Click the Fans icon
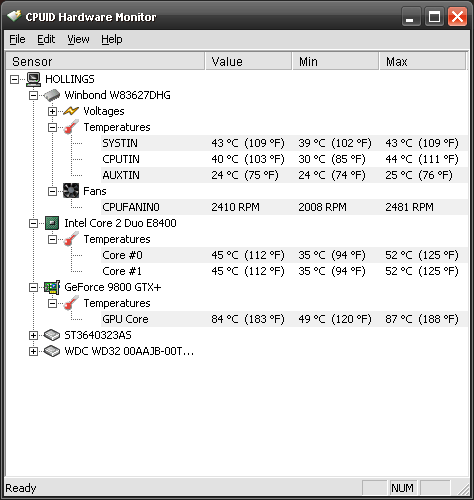Screen dimensions: 474x500 71,191
